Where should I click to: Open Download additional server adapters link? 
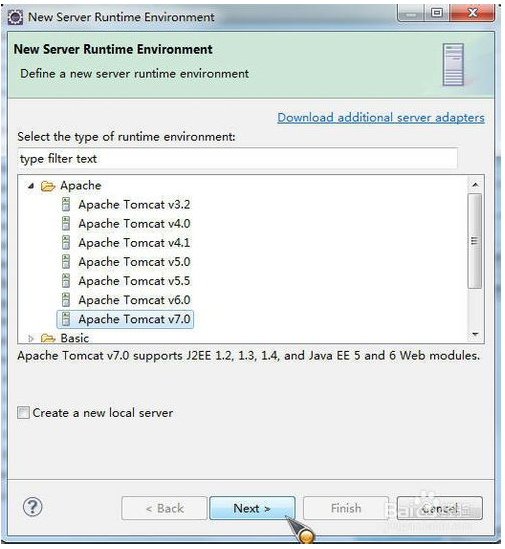[x=381, y=118]
